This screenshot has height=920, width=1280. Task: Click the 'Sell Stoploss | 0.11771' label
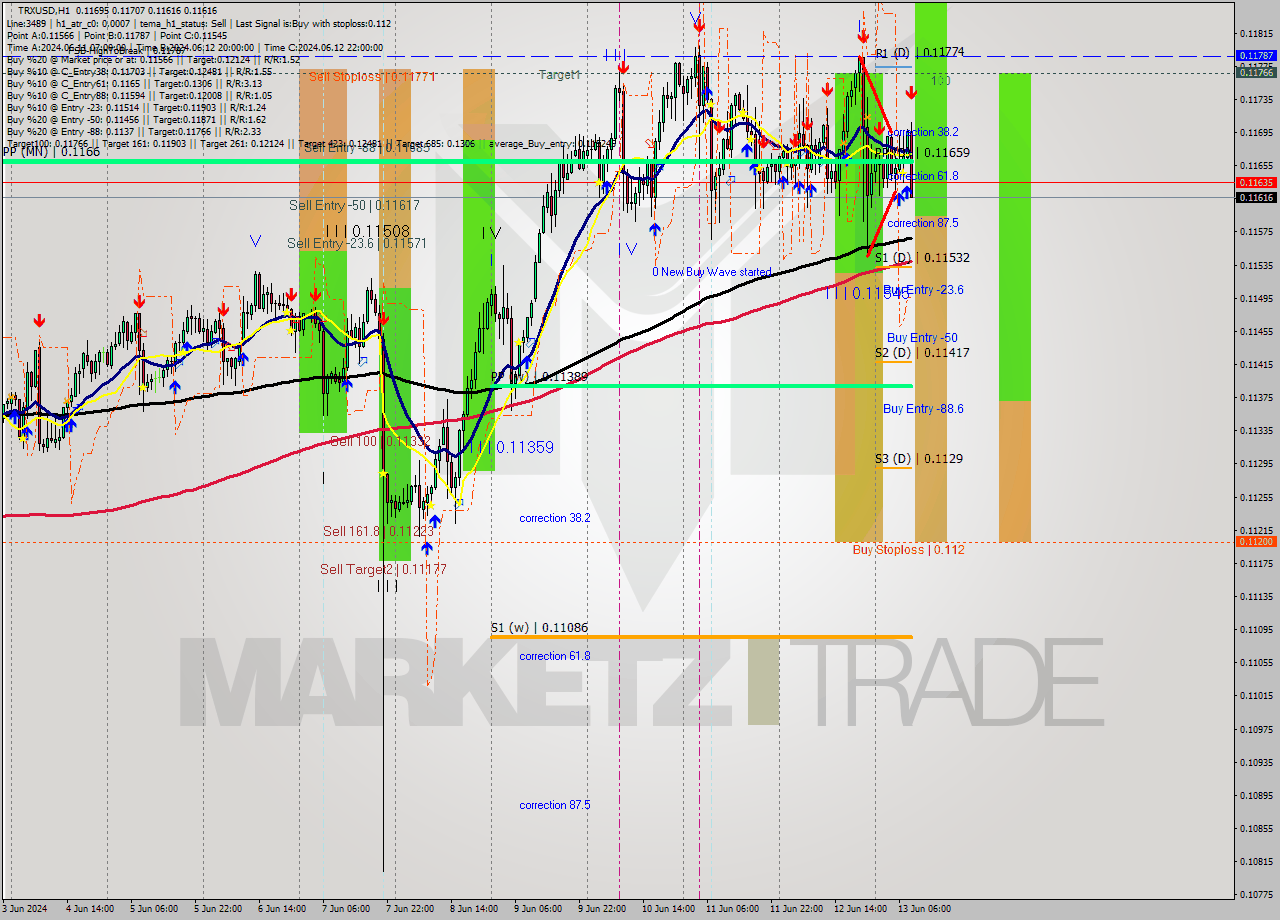[x=371, y=76]
